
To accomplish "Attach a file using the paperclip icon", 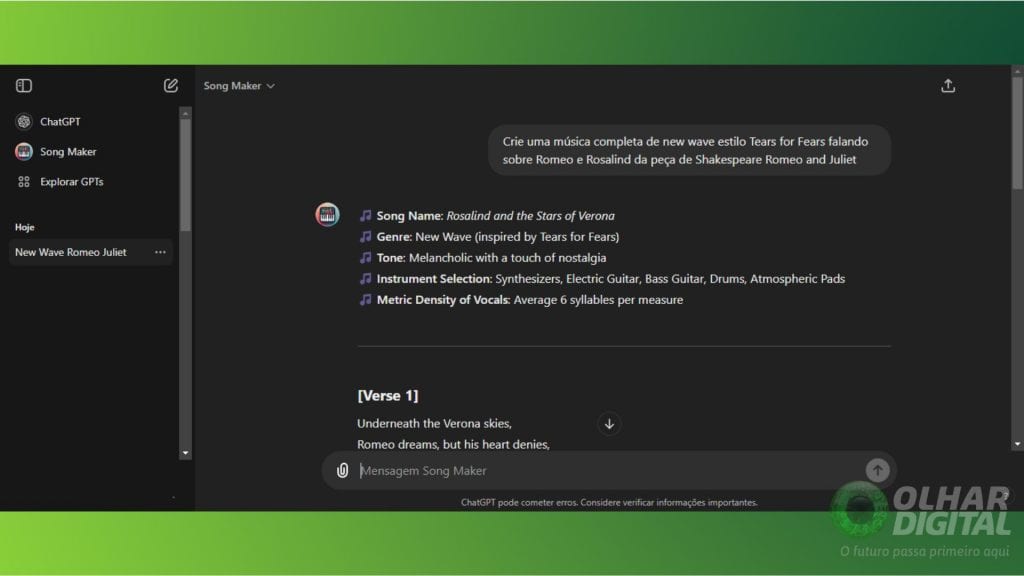I will (343, 470).
